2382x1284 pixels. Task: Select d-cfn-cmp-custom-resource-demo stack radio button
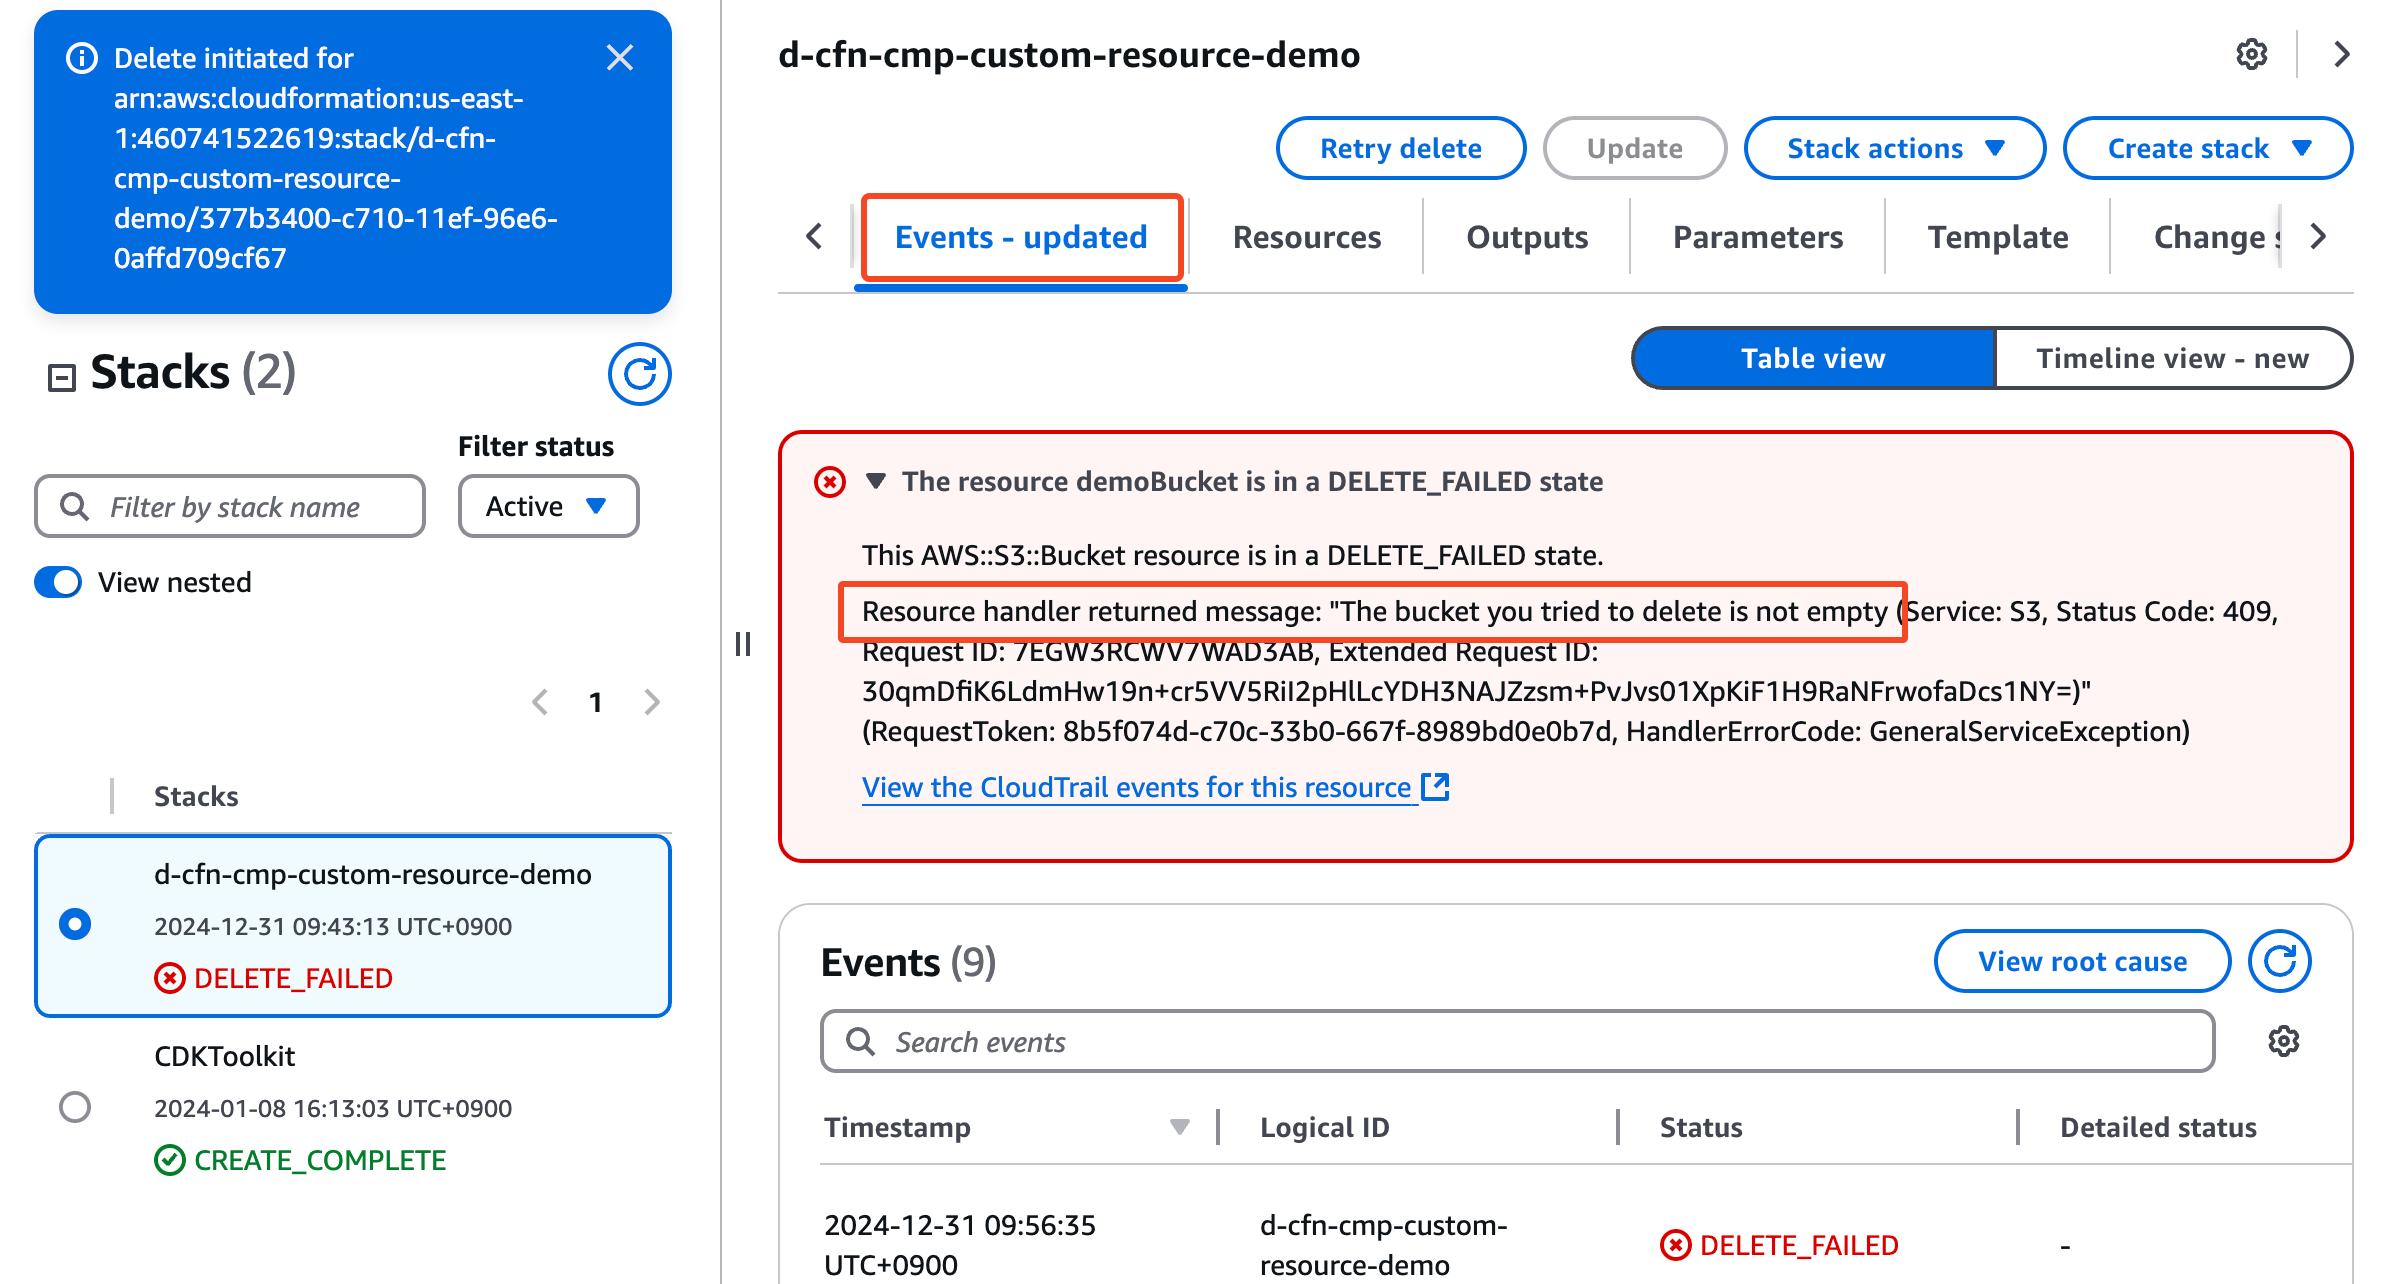[x=75, y=924]
